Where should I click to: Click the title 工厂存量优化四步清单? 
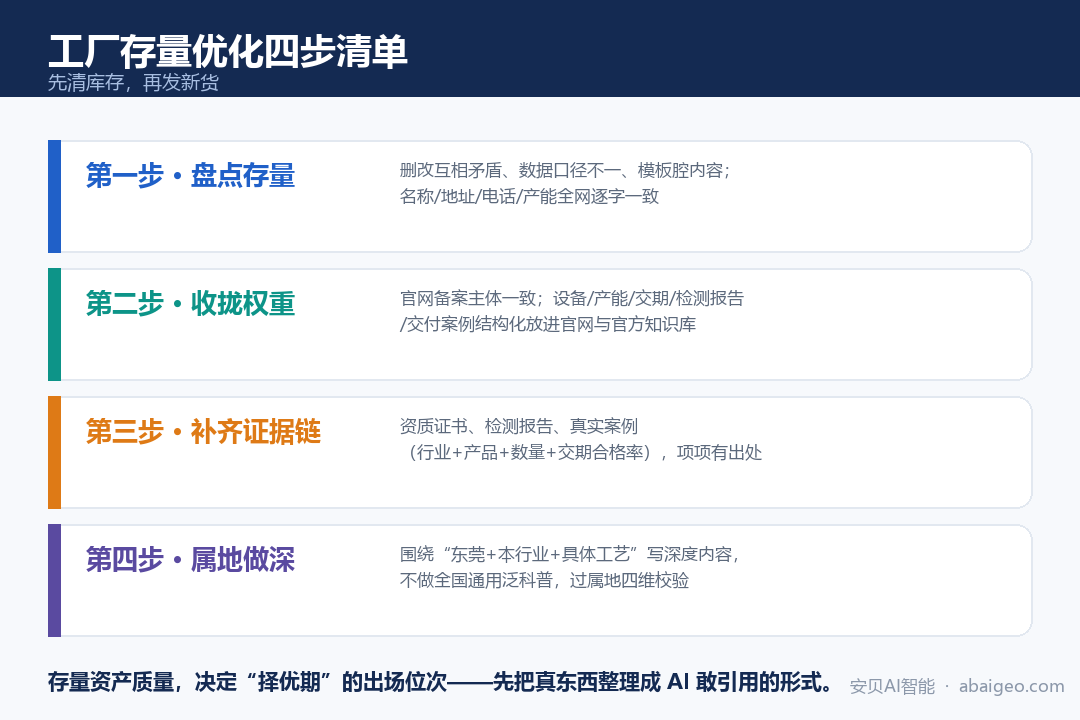(227, 51)
